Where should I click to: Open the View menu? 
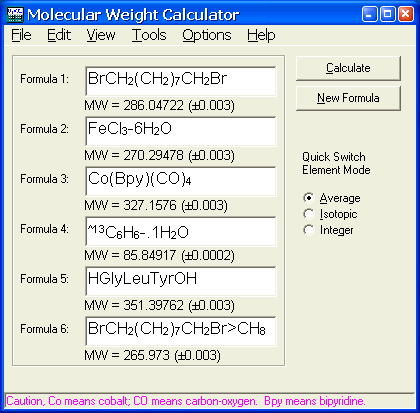click(101, 35)
